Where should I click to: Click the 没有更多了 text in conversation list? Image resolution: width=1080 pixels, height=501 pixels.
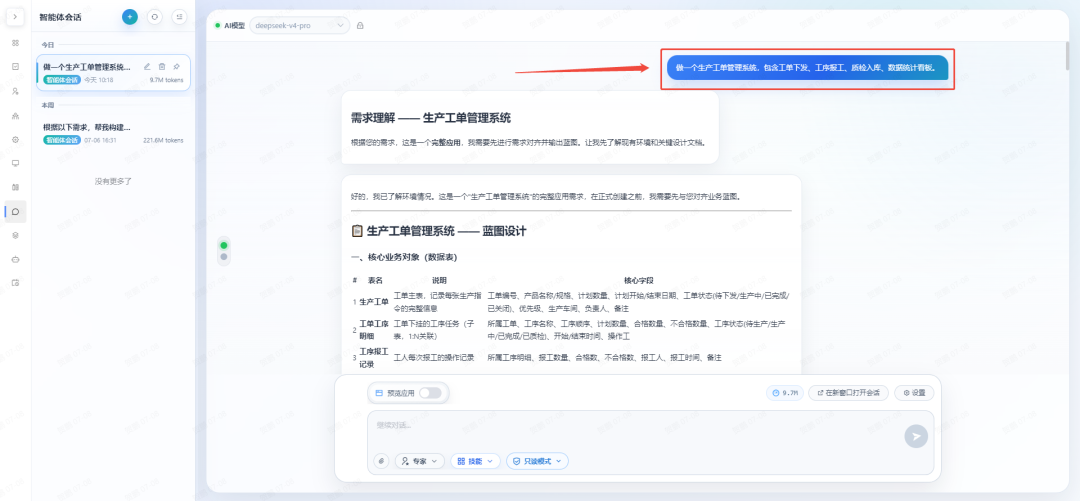click(x=113, y=181)
